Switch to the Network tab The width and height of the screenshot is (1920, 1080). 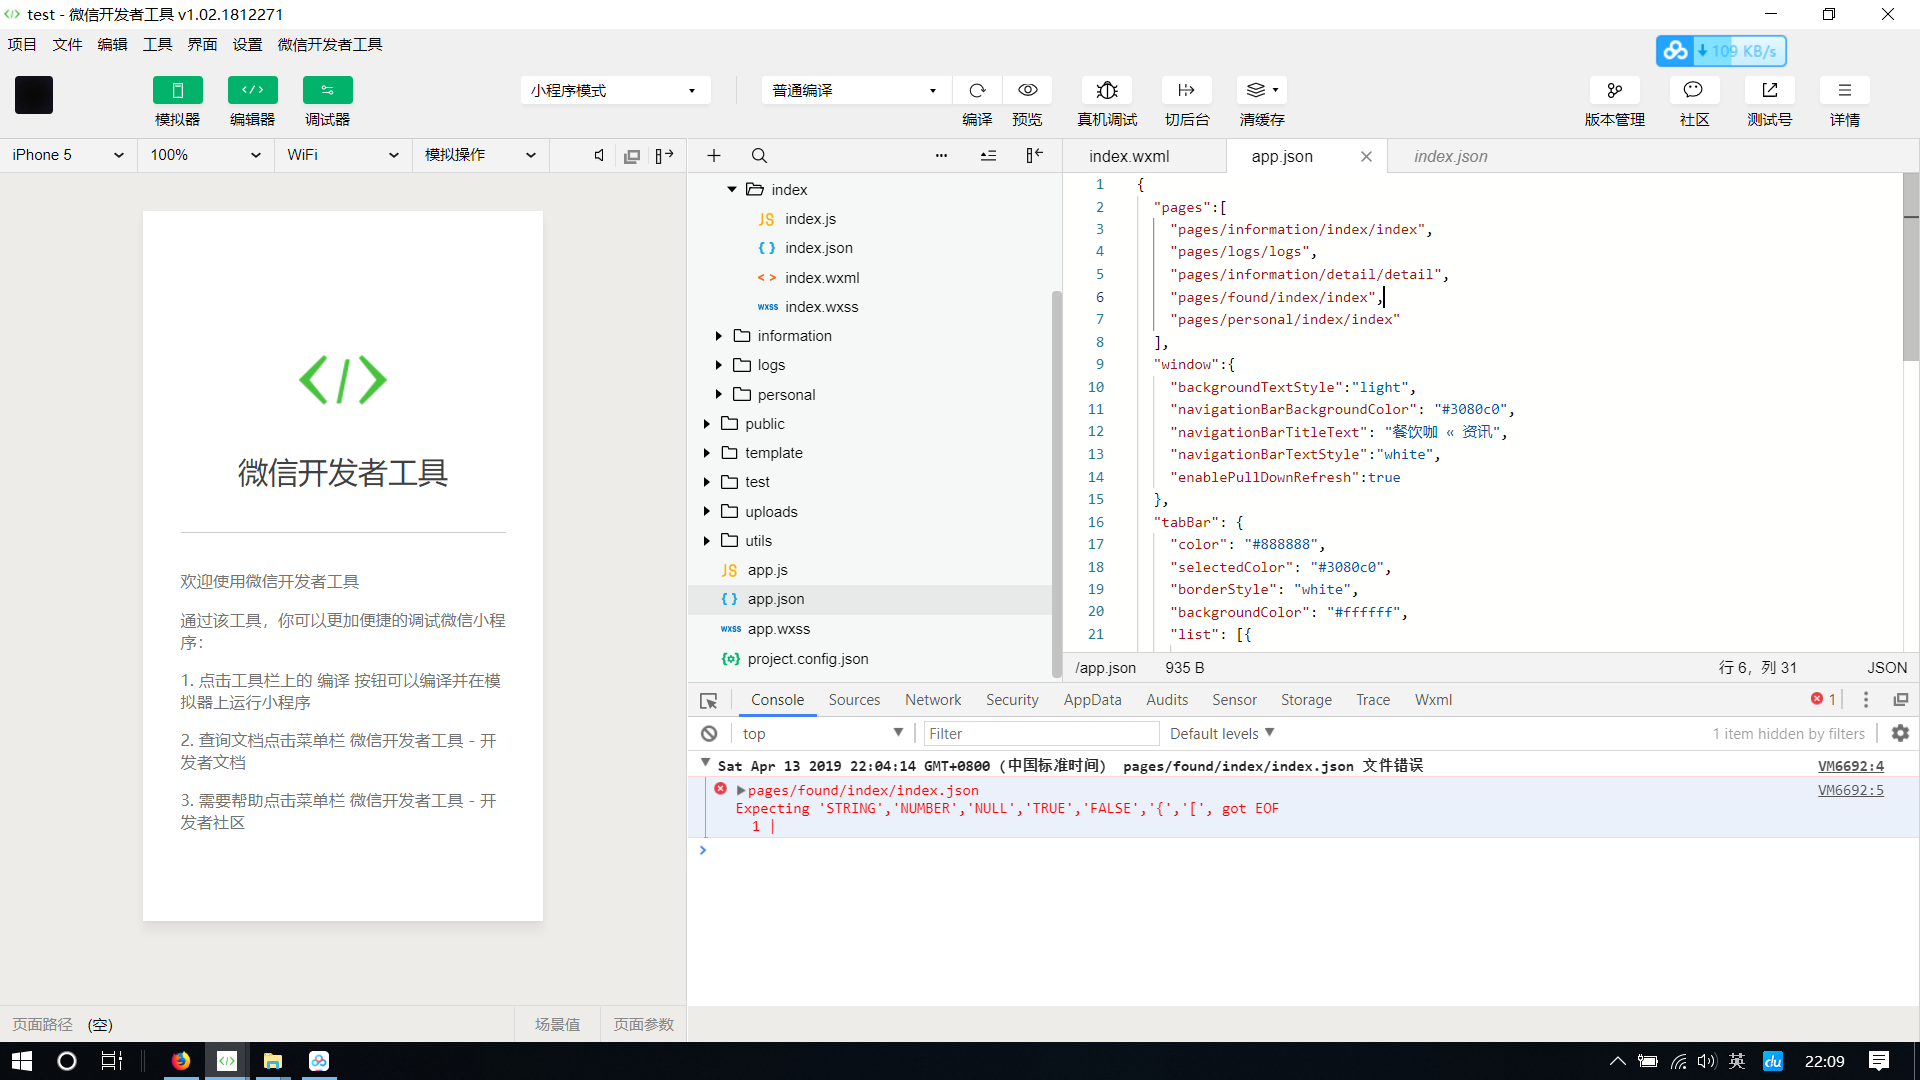[x=932, y=700]
